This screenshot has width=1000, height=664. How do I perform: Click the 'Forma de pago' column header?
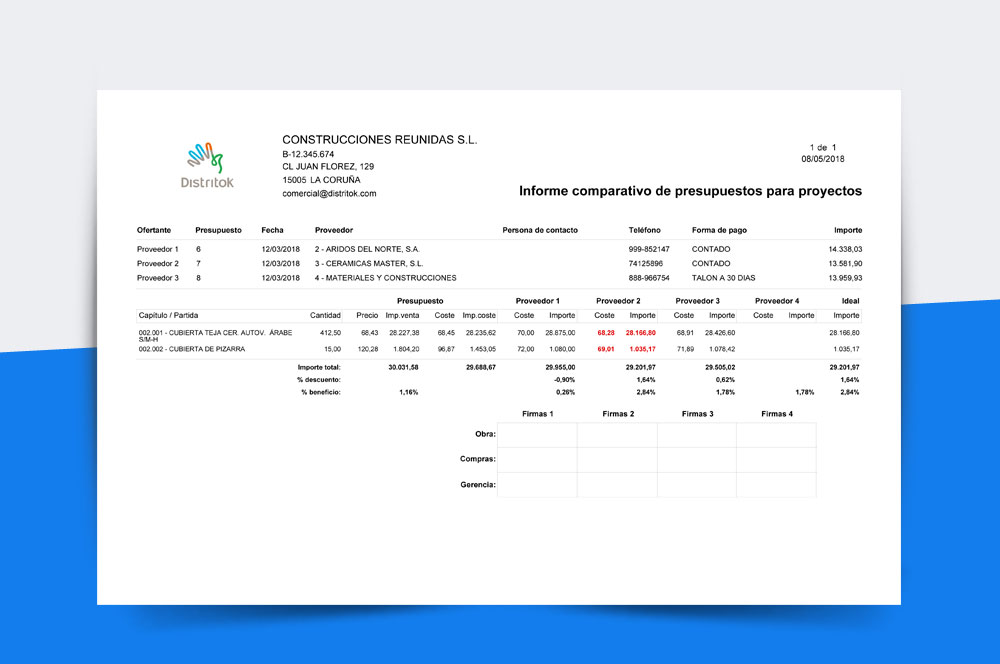(x=719, y=230)
